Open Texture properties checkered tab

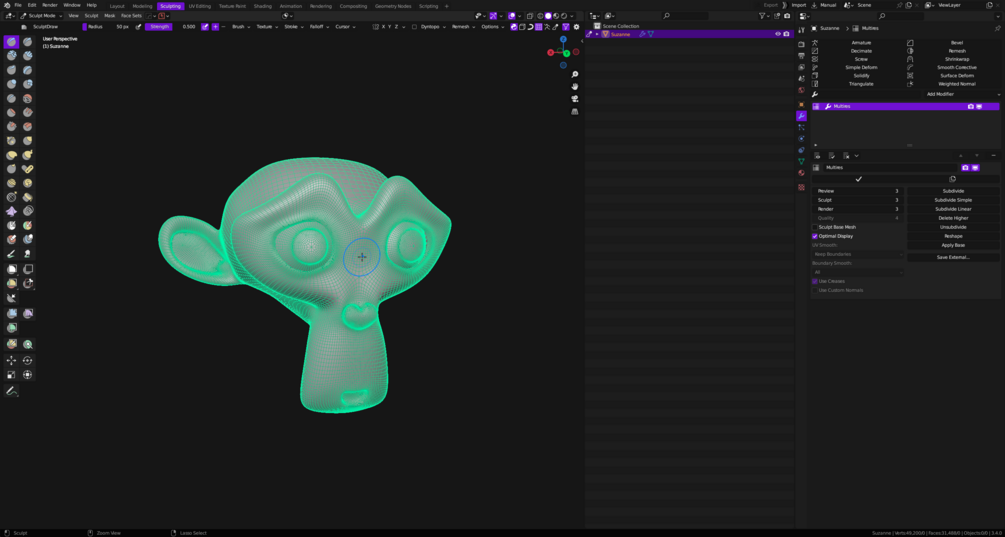coord(801,187)
